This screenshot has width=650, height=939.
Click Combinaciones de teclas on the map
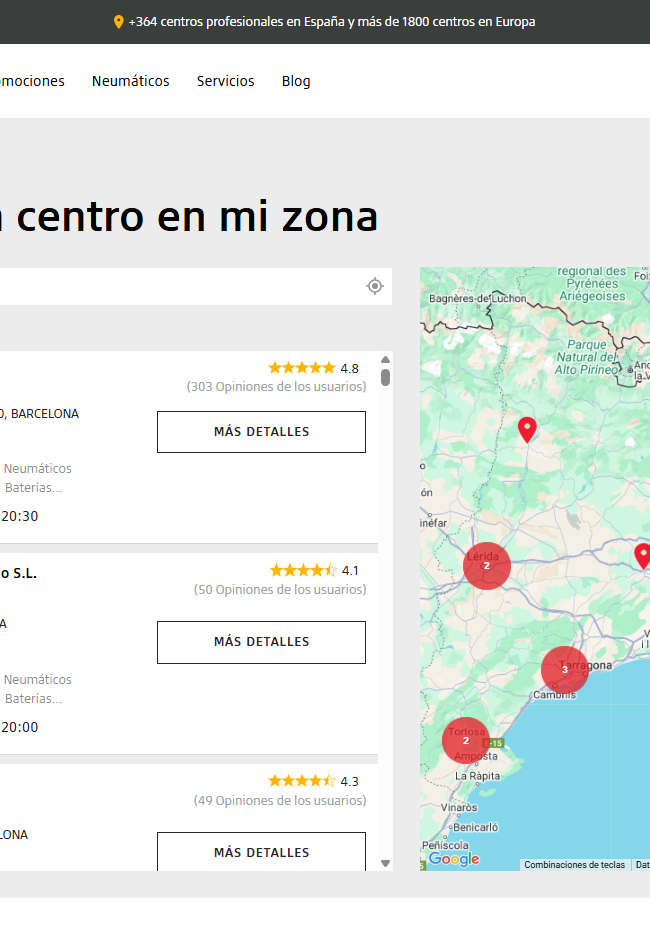coord(575,865)
